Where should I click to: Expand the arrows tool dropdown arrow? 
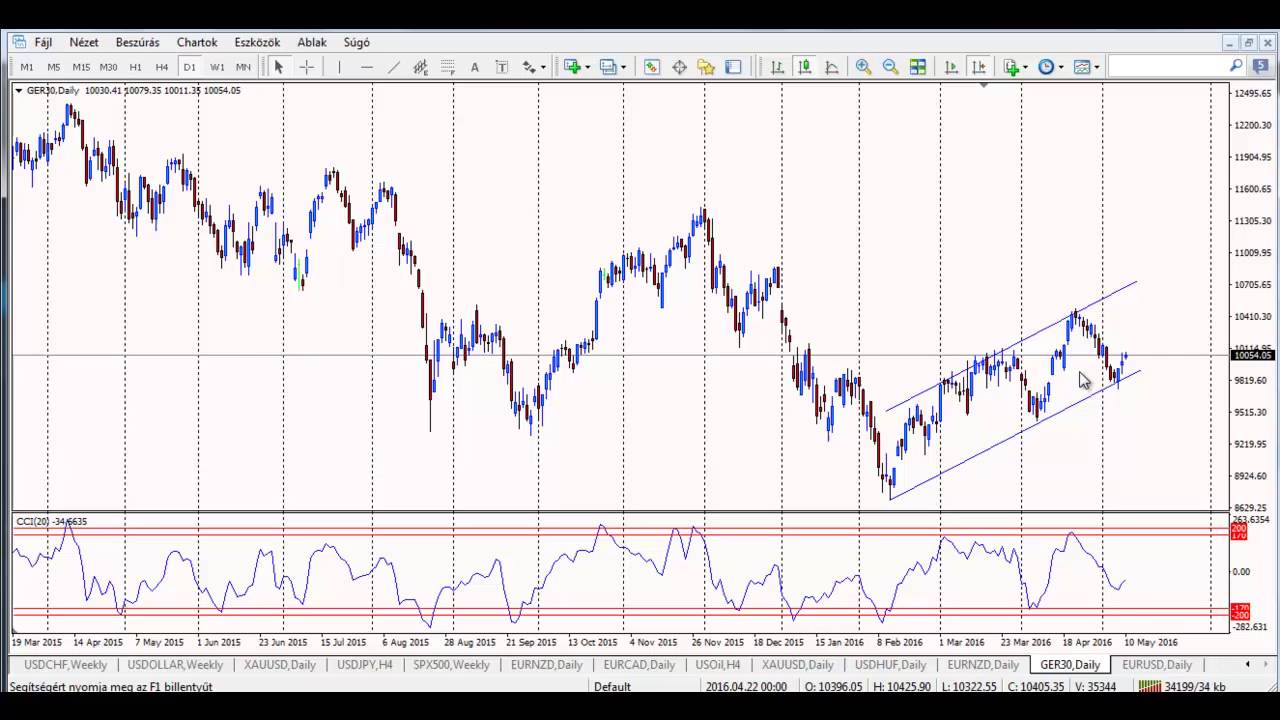[543, 67]
